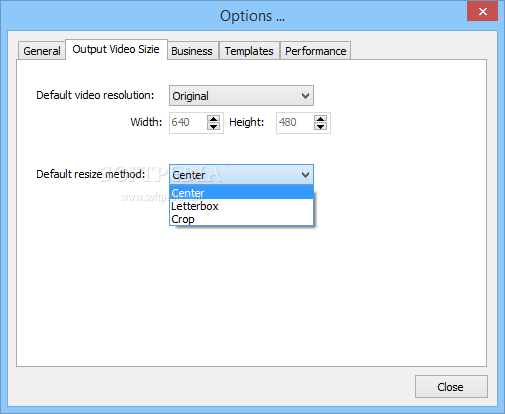Increase Width with the up arrow
This screenshot has height=414, width=505.
[x=213, y=119]
